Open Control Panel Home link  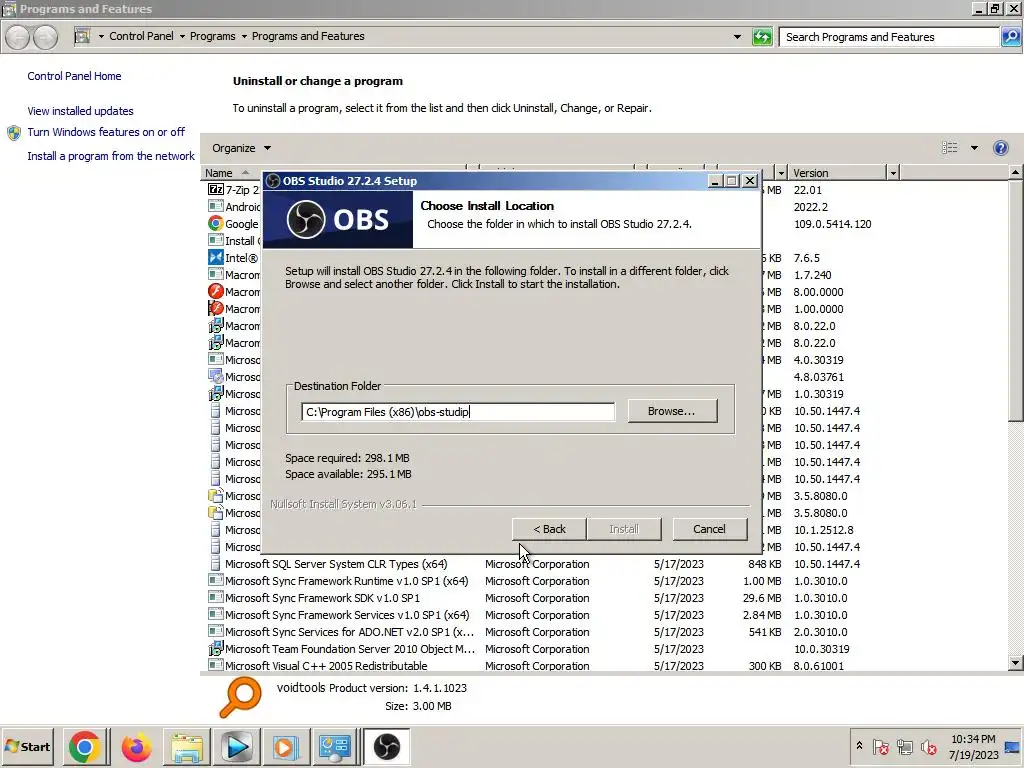(74, 76)
